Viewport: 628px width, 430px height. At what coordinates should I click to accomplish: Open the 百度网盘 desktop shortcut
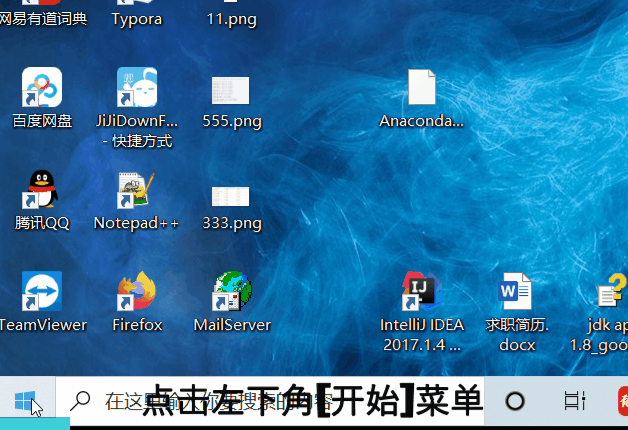coord(42,89)
